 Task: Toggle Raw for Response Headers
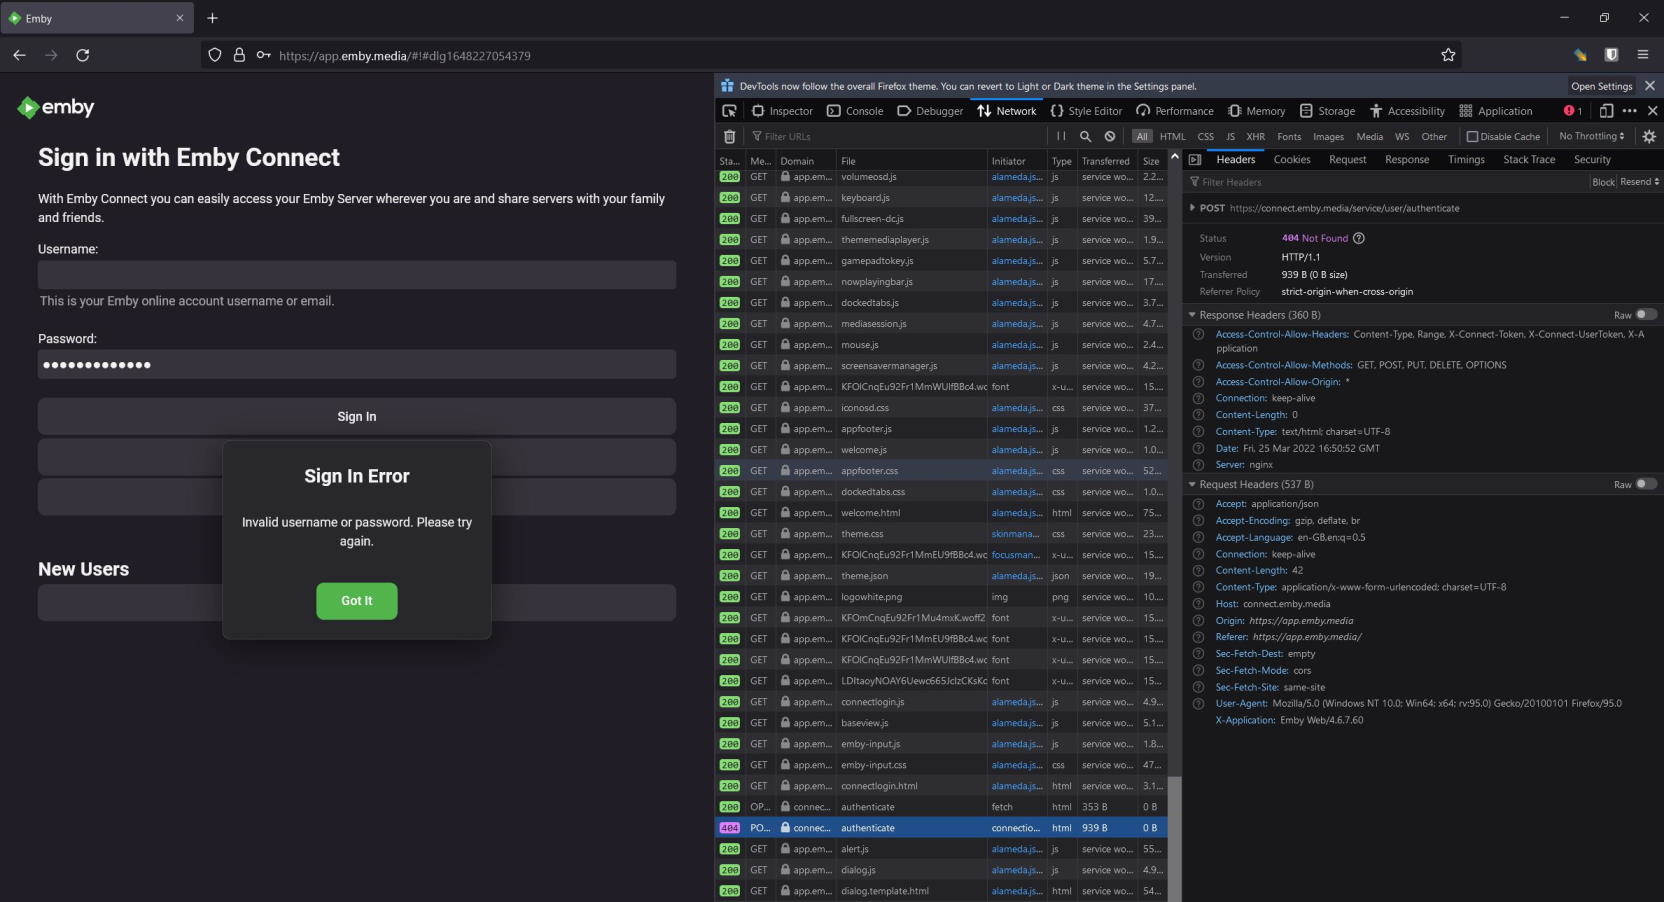coord(1645,315)
